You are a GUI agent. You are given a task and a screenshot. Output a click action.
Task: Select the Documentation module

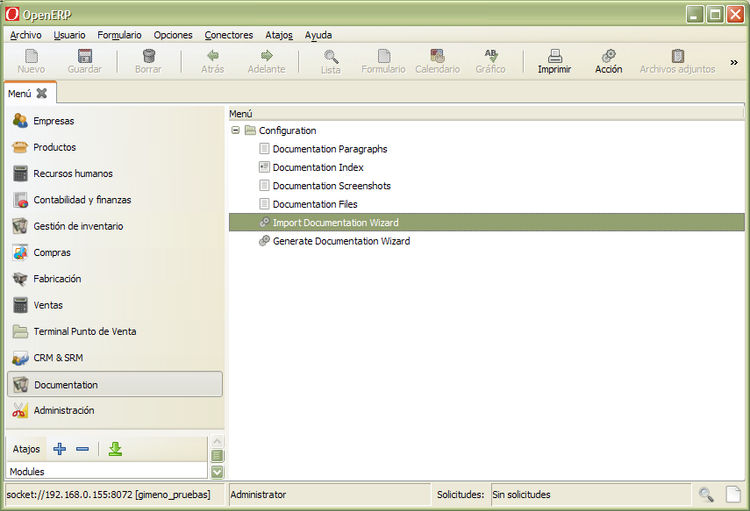pos(115,384)
